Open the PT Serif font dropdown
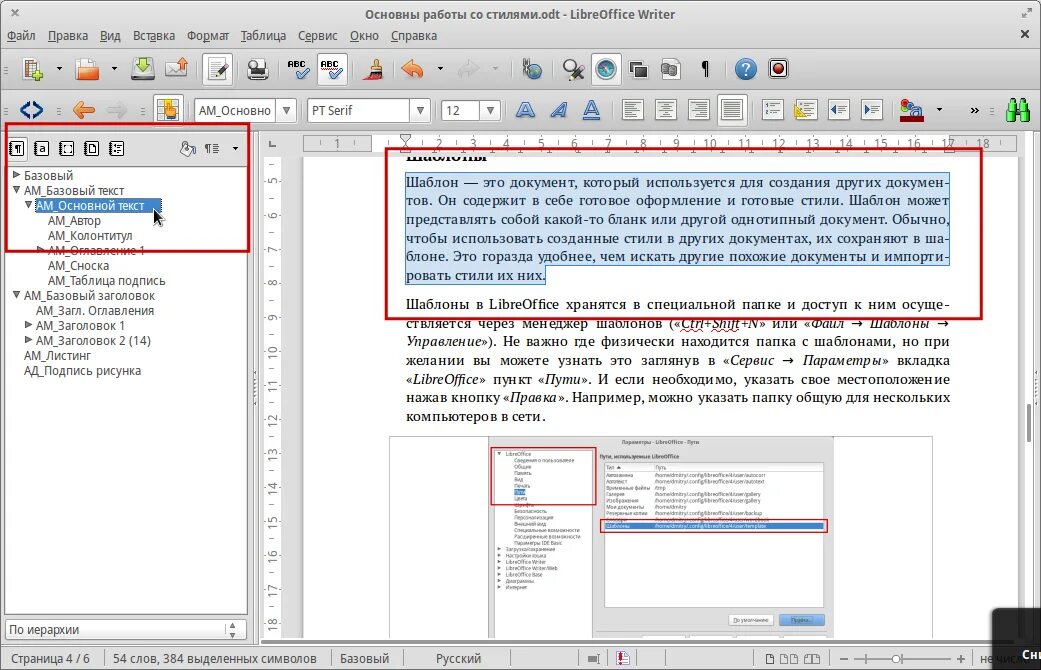 [x=420, y=110]
